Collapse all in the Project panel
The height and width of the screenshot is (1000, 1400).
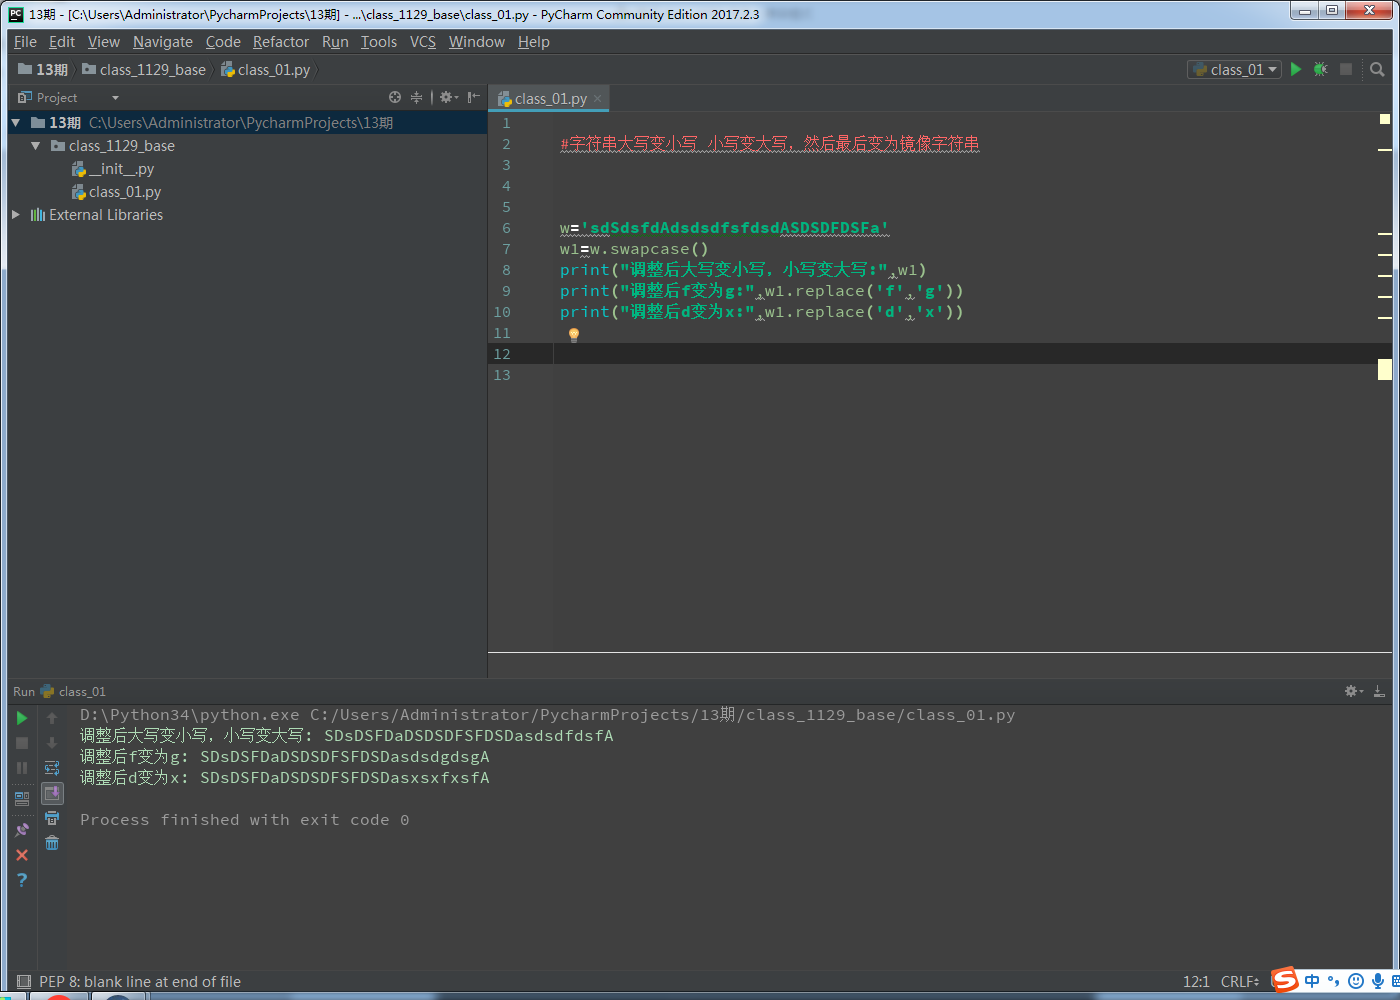(x=416, y=97)
